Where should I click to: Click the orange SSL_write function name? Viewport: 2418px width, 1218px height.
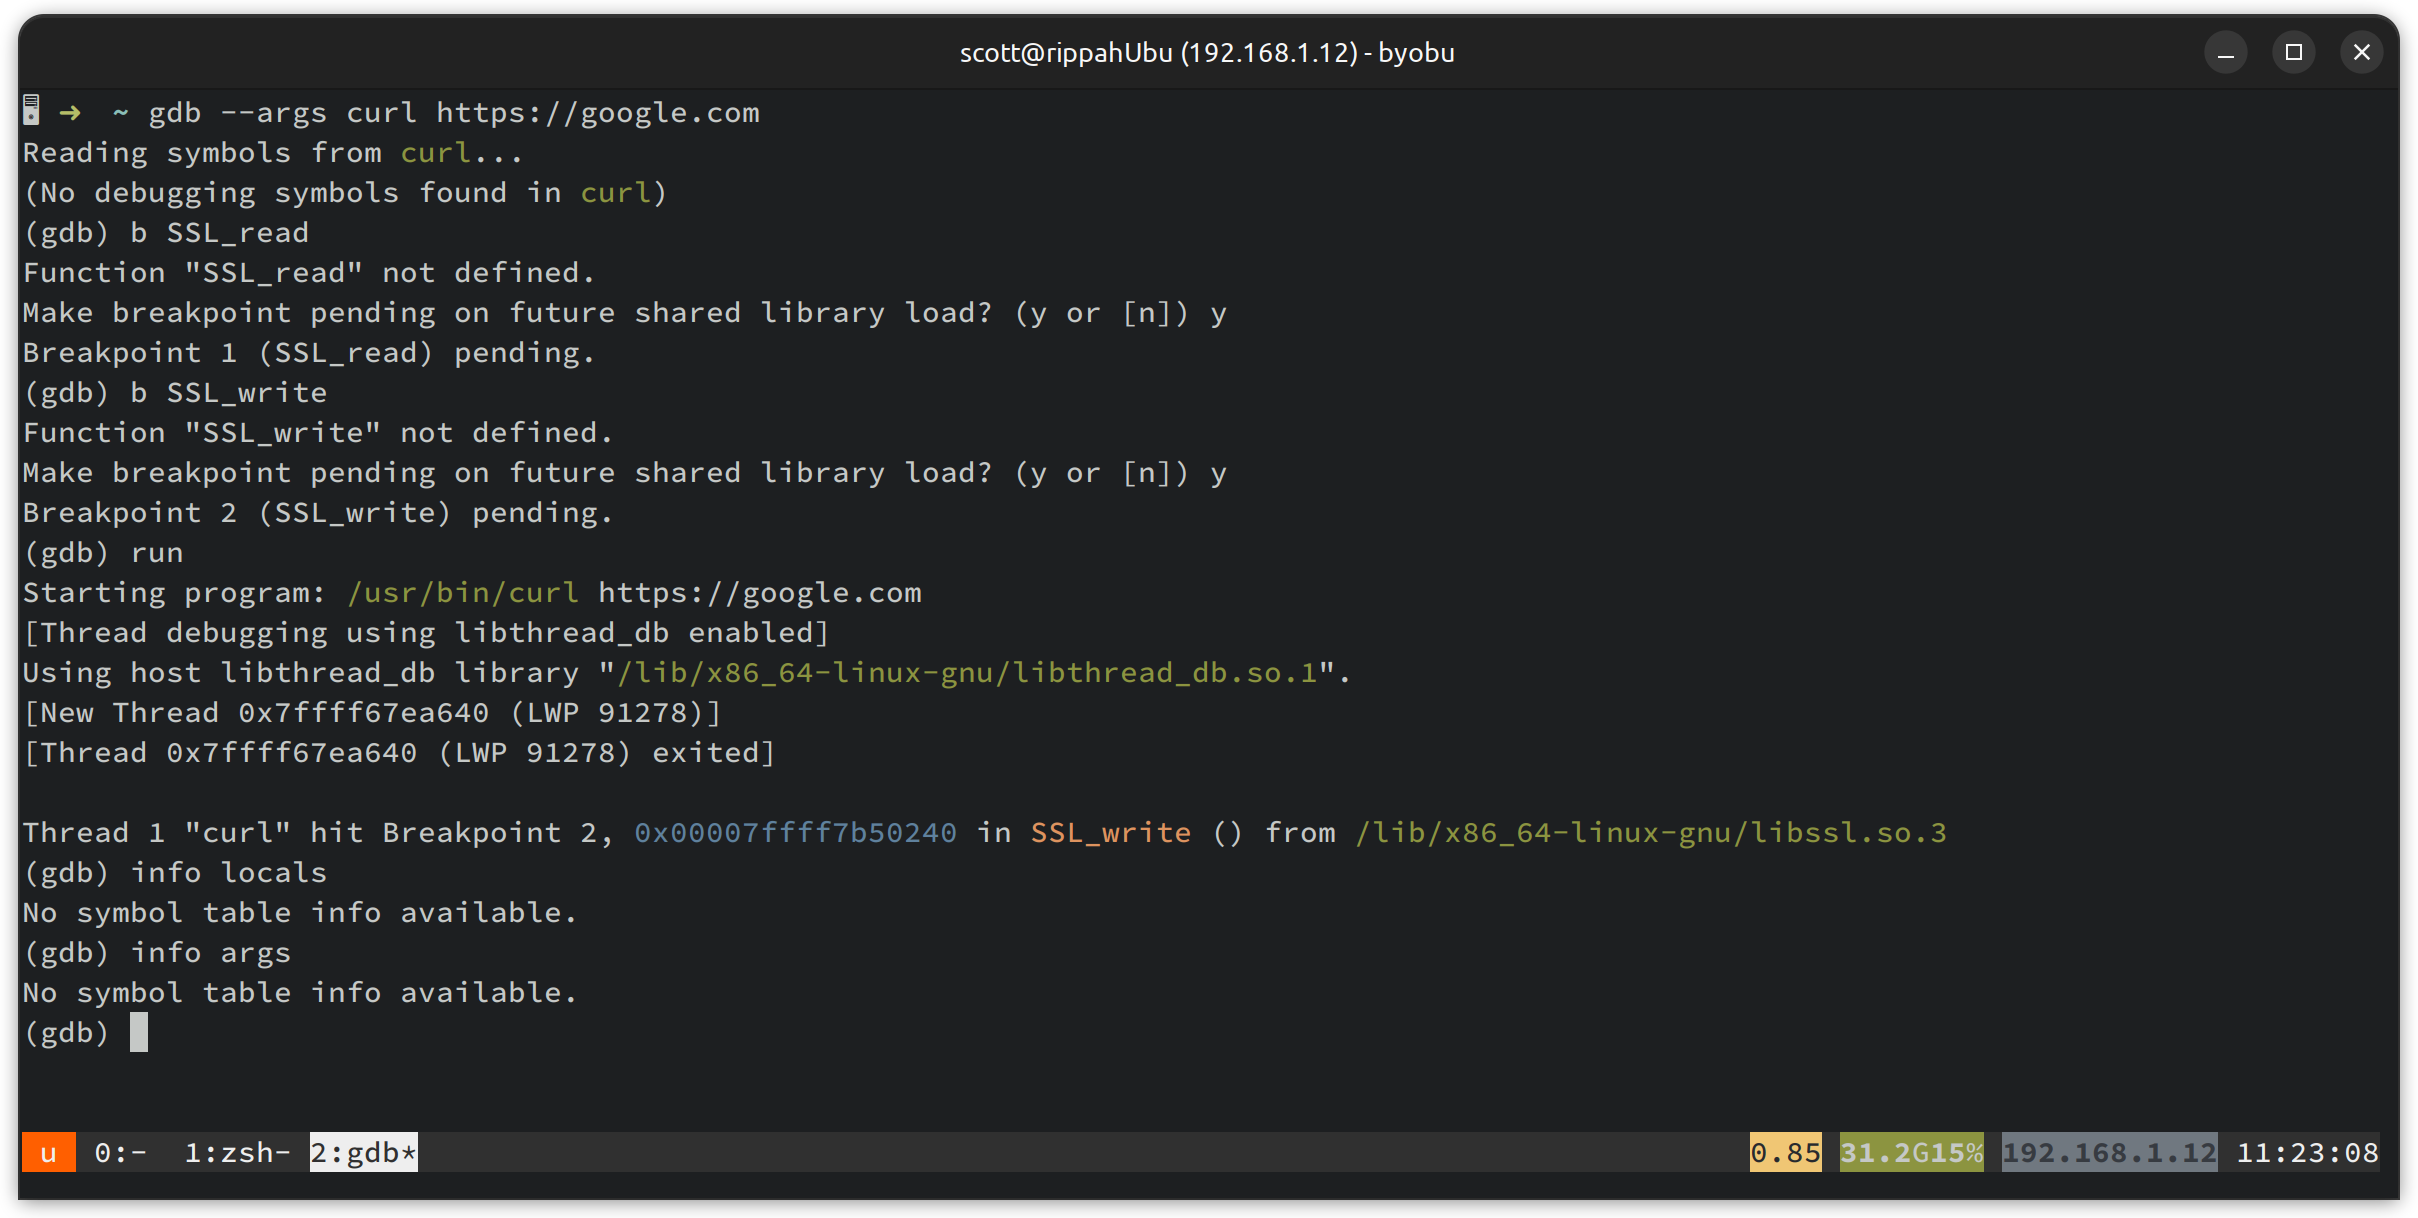pyautogui.click(x=1110, y=833)
